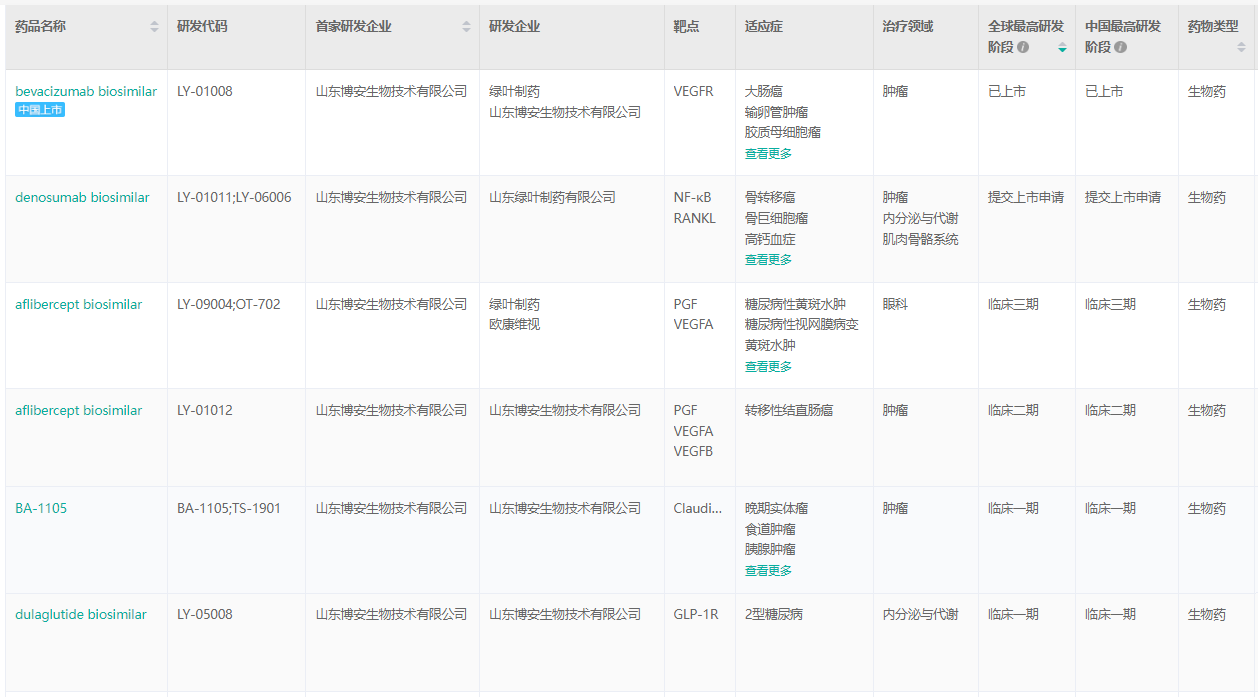The height and width of the screenshot is (697, 1258).
Task: Click 生物药 in dulaglutide biosimilar row
Action: pos(1207,614)
